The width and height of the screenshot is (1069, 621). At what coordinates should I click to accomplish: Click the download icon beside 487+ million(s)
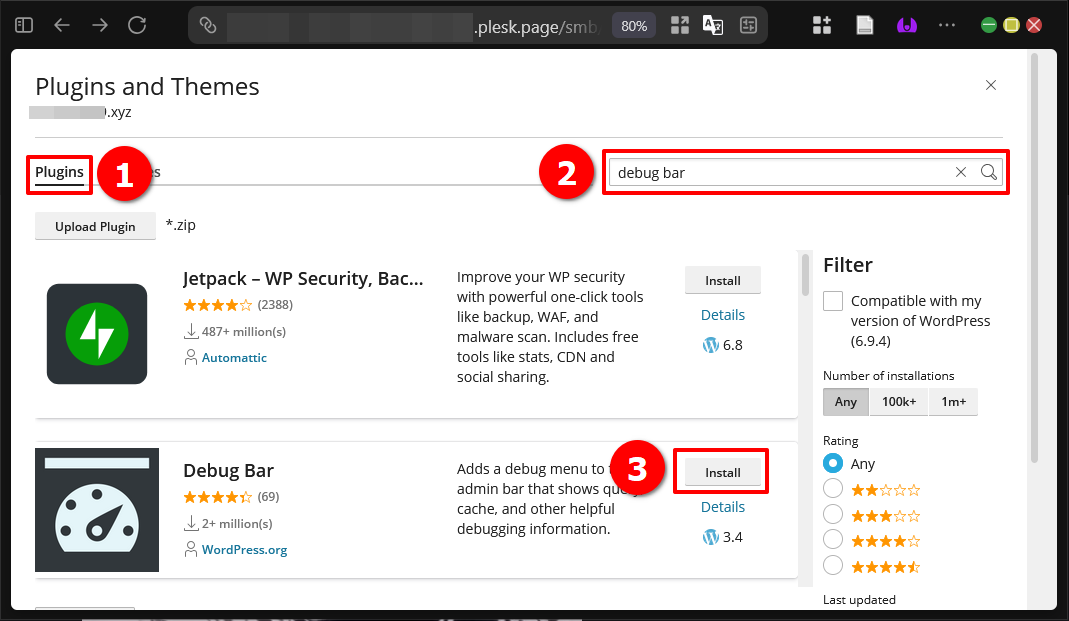click(191, 332)
